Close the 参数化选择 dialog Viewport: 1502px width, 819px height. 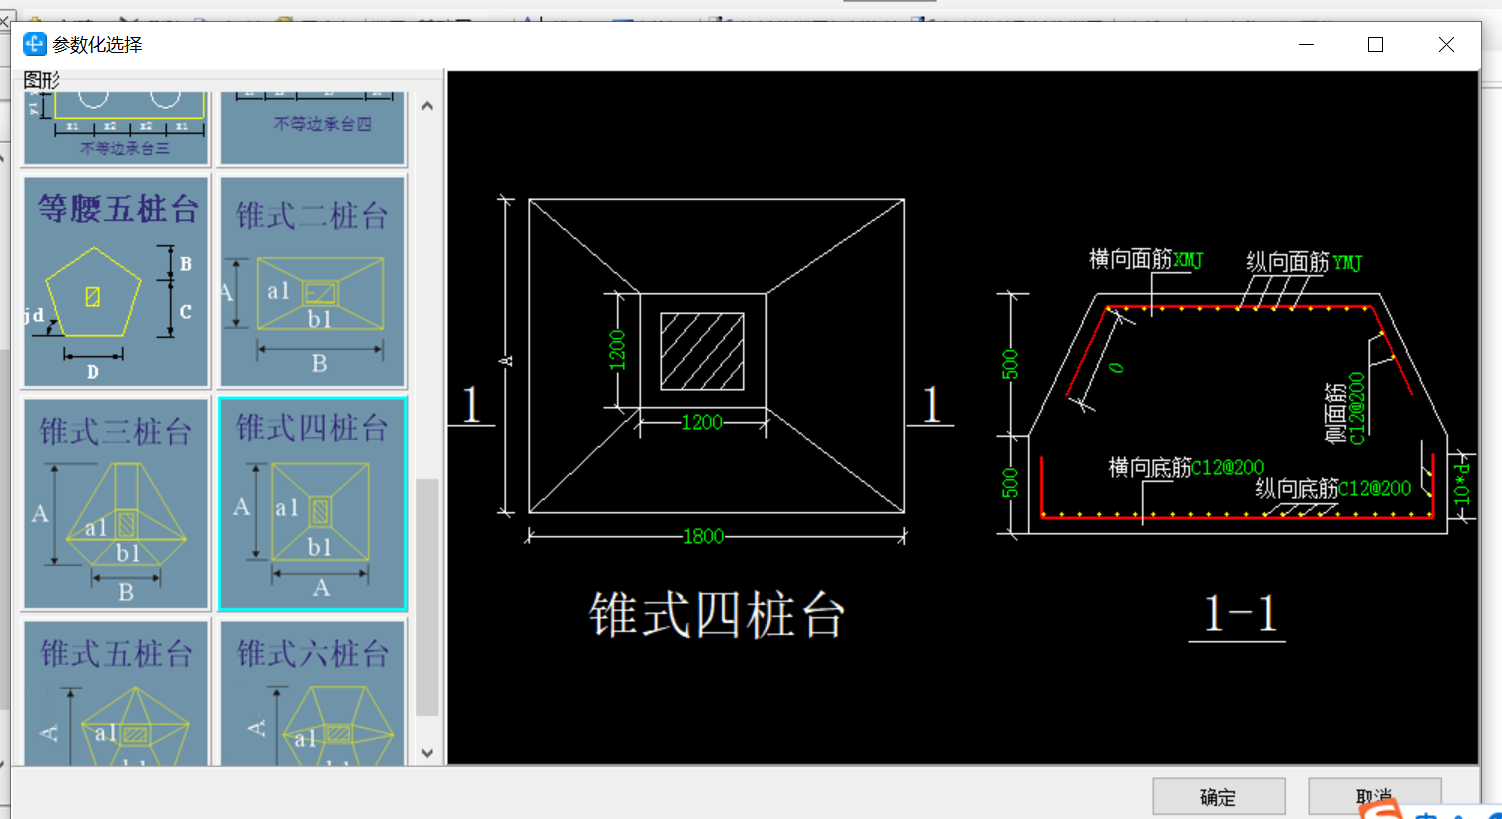point(1446,44)
